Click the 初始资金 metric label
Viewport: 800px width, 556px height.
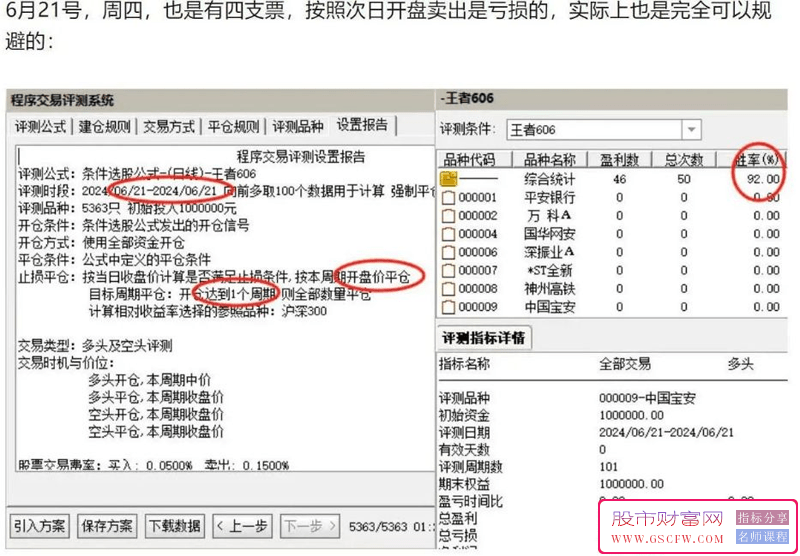coord(464,415)
